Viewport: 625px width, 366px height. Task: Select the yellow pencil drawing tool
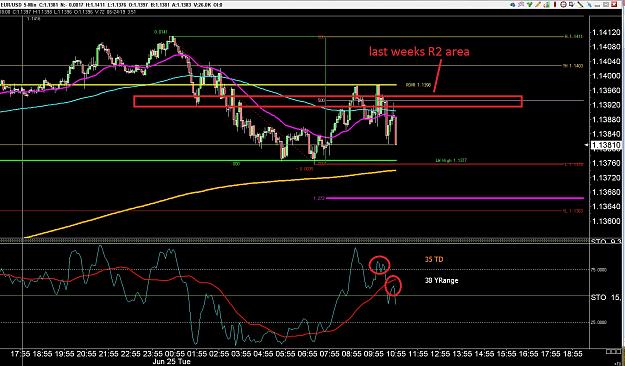[538, 5]
